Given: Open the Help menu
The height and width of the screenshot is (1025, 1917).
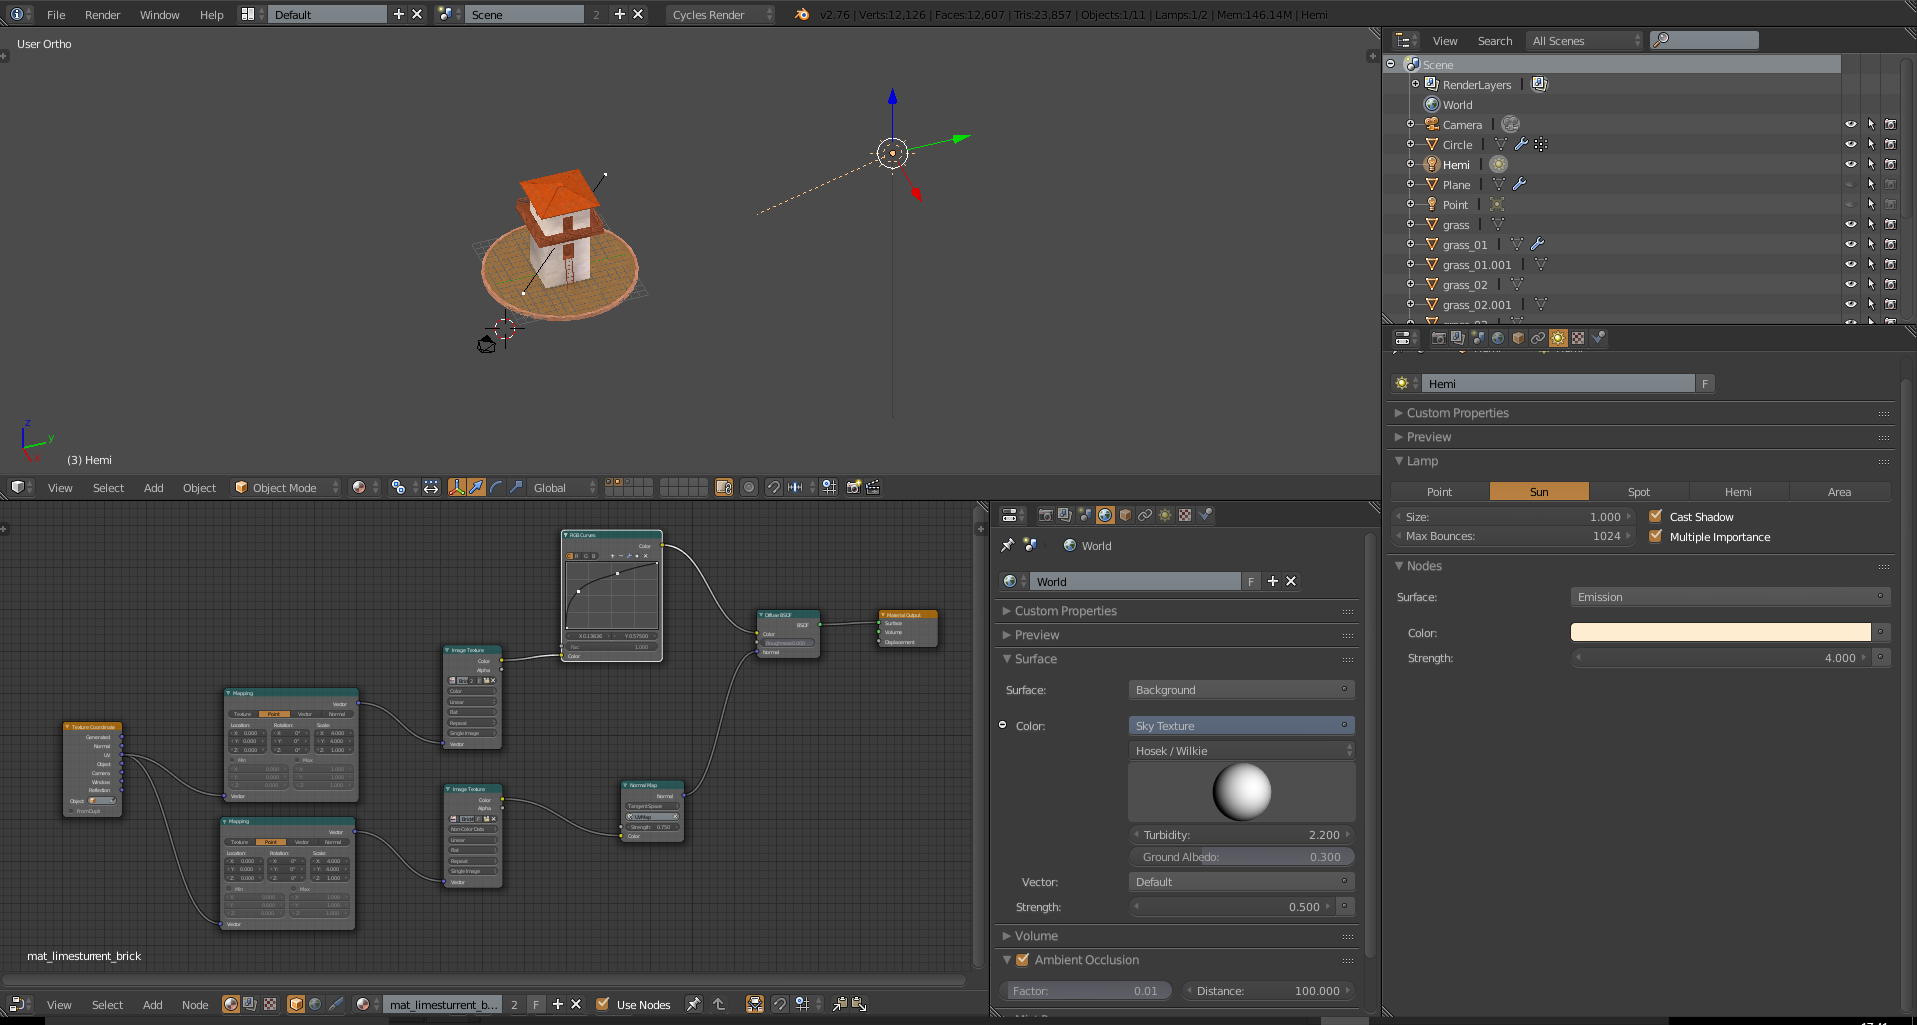Looking at the screenshot, I should pos(211,14).
